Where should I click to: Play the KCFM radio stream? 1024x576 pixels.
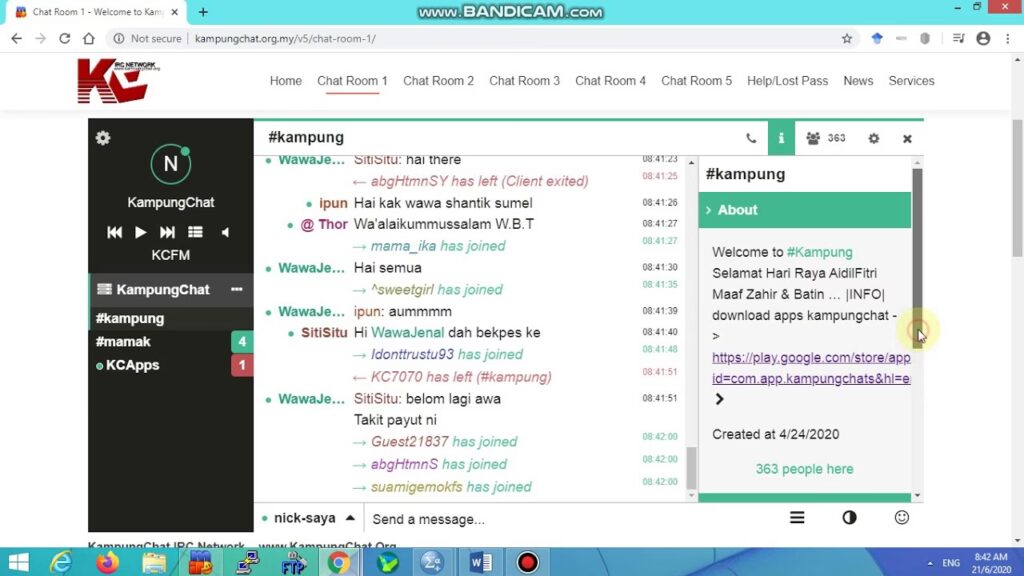(140, 232)
